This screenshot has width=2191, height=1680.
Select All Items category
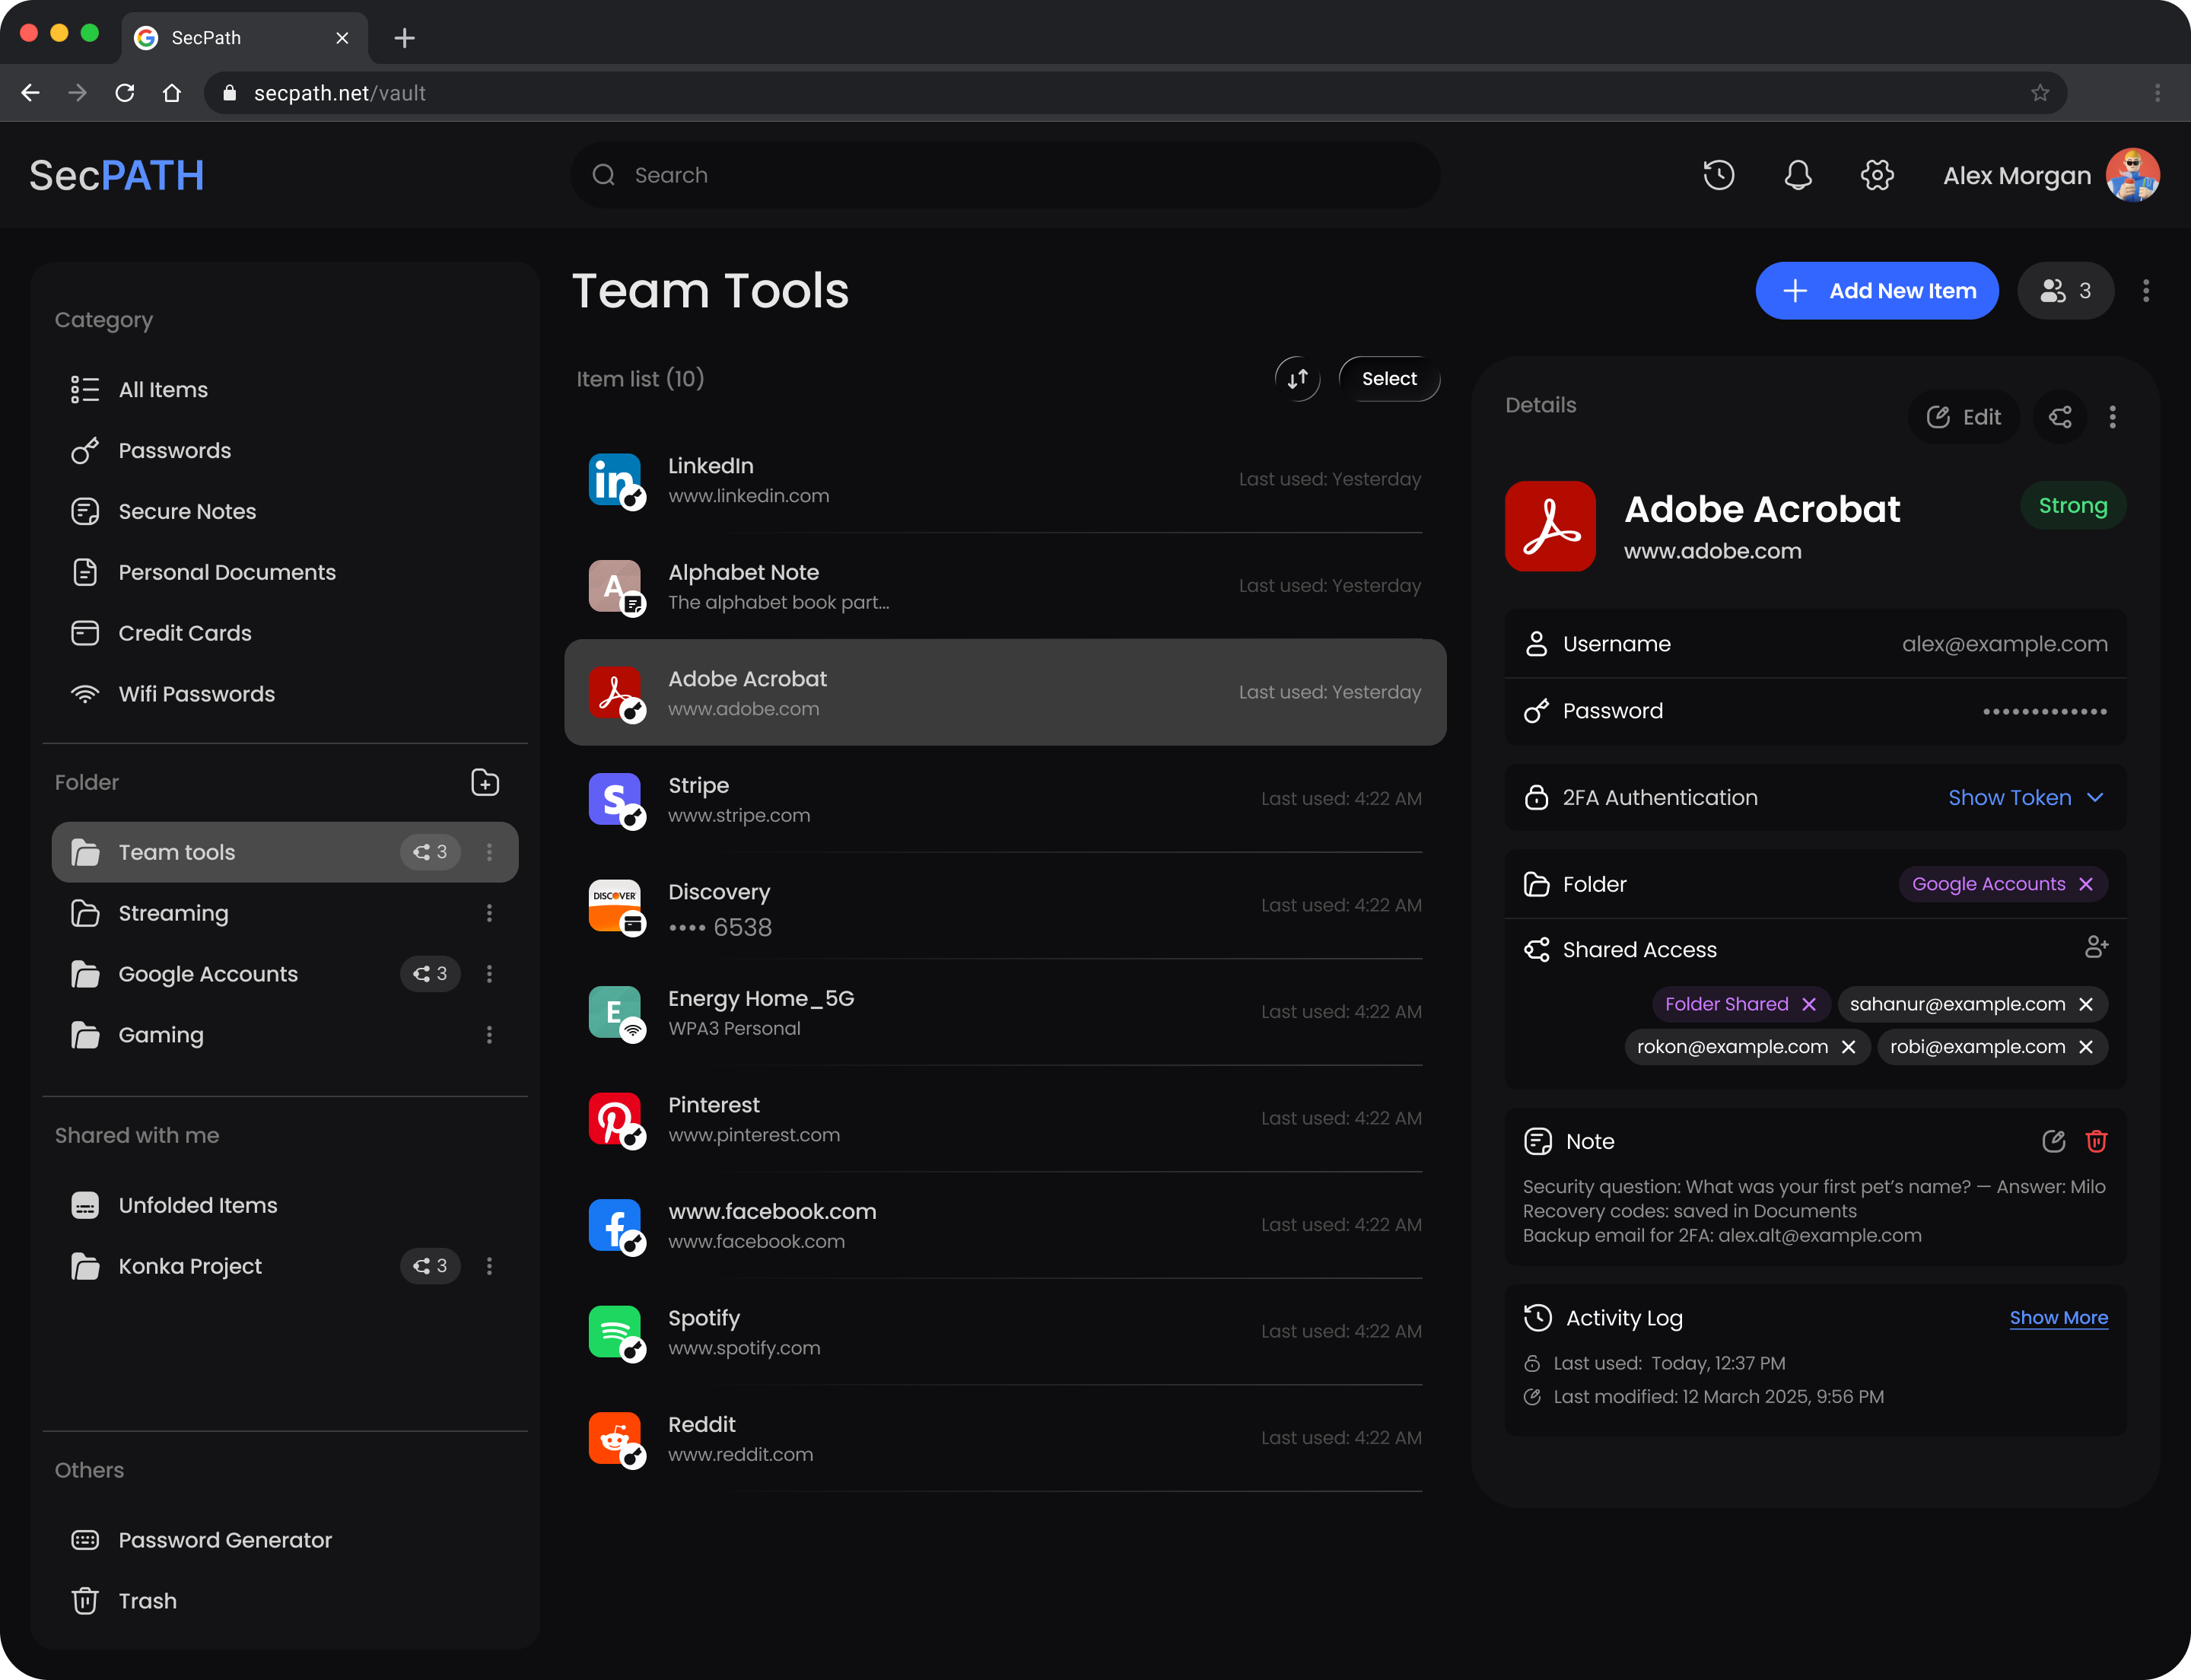(285, 390)
